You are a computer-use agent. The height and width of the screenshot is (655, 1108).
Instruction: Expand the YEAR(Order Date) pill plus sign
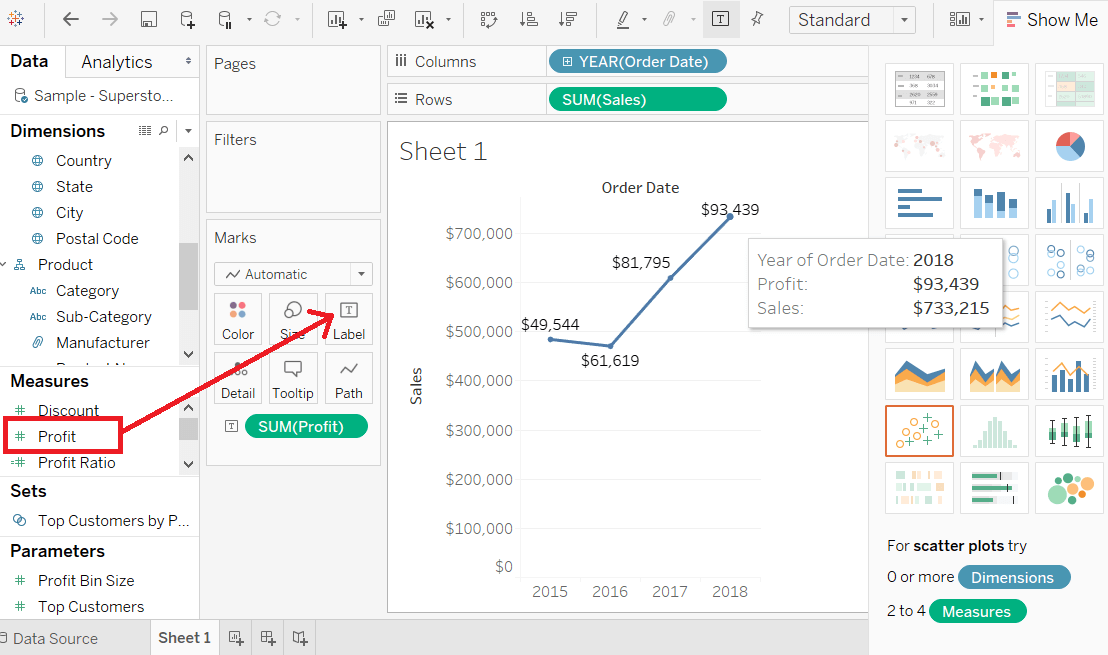pyautogui.click(x=567, y=62)
